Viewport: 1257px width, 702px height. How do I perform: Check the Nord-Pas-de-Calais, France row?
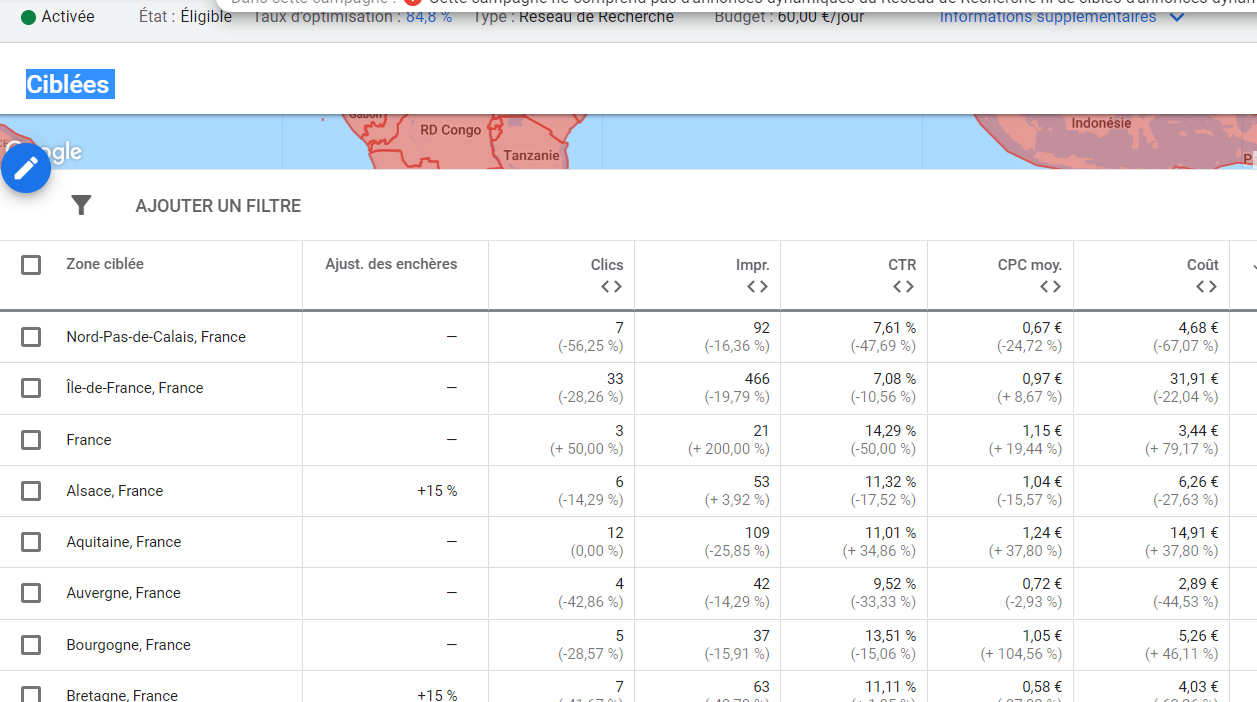[x=30, y=337]
